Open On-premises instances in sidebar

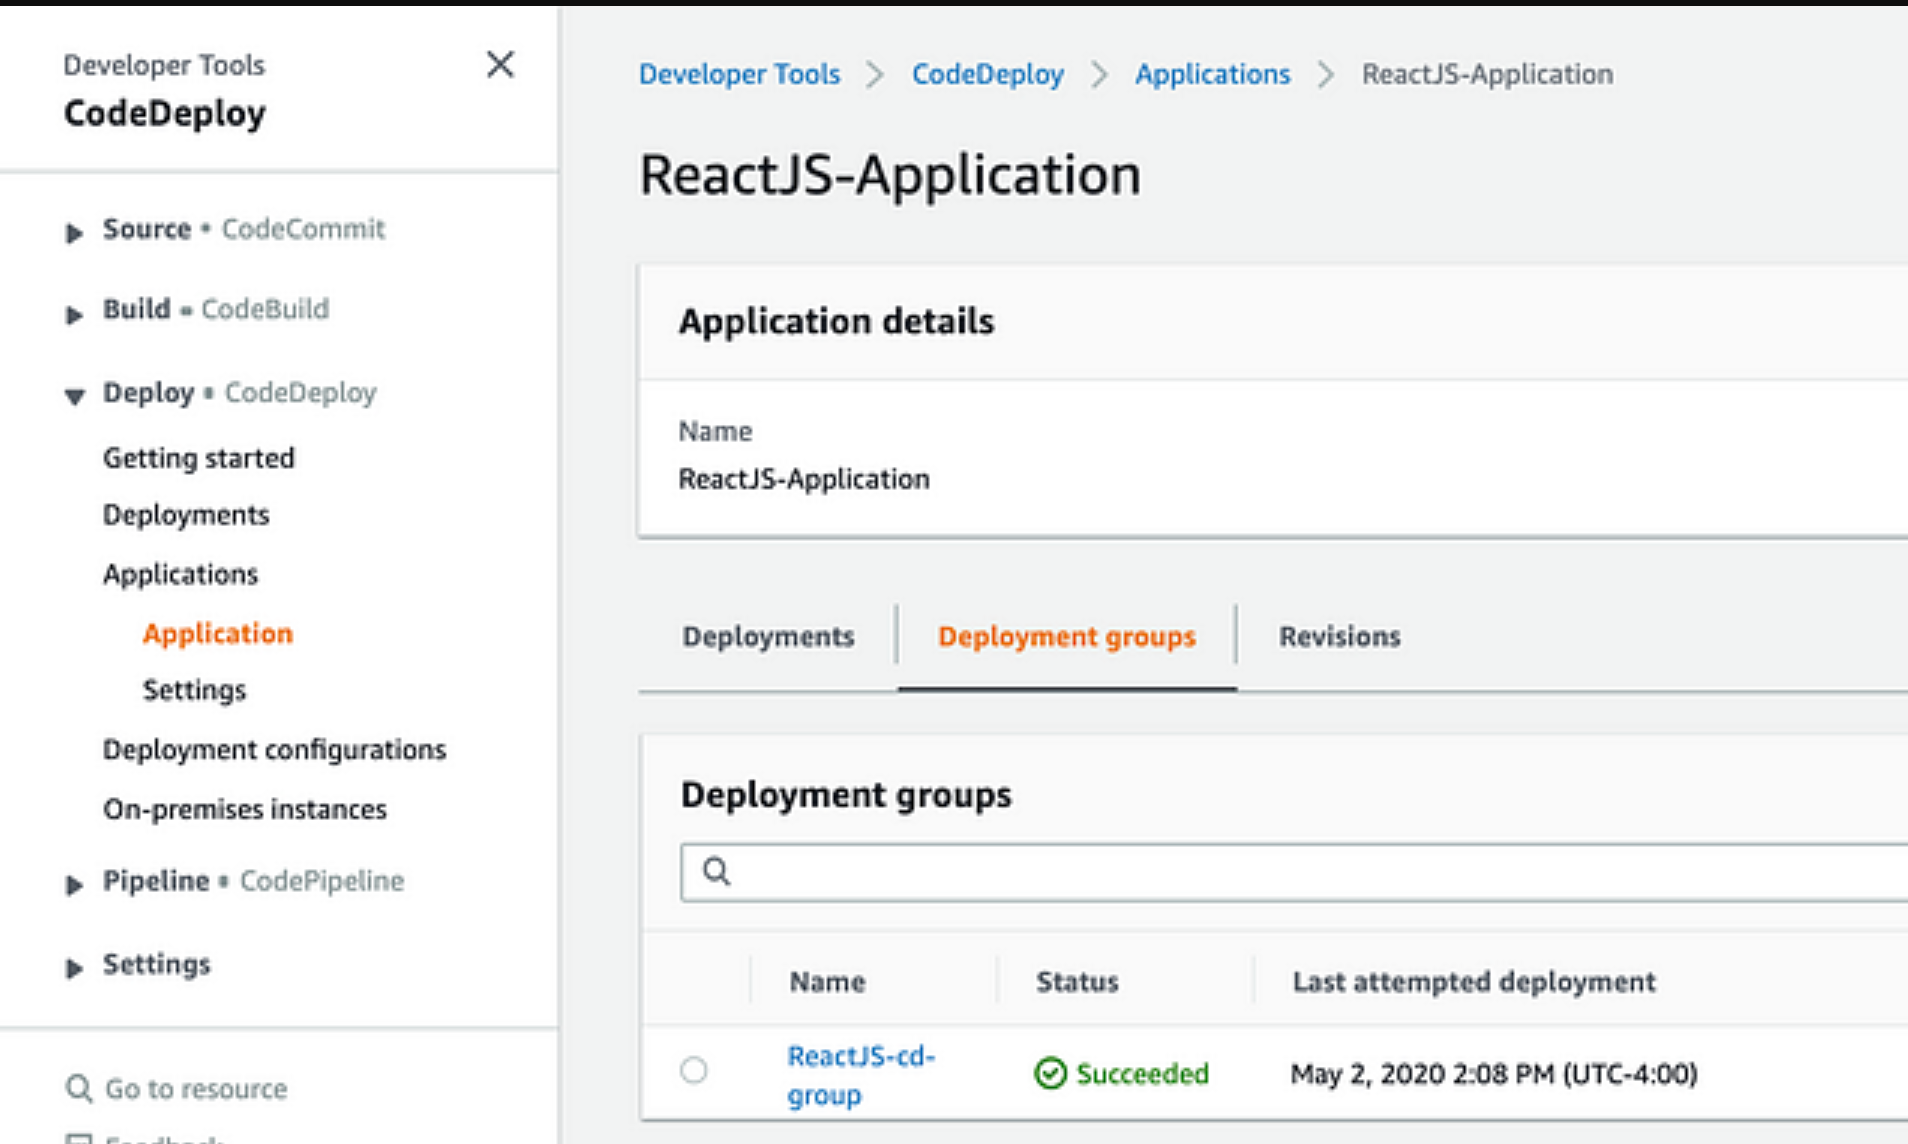click(x=245, y=809)
